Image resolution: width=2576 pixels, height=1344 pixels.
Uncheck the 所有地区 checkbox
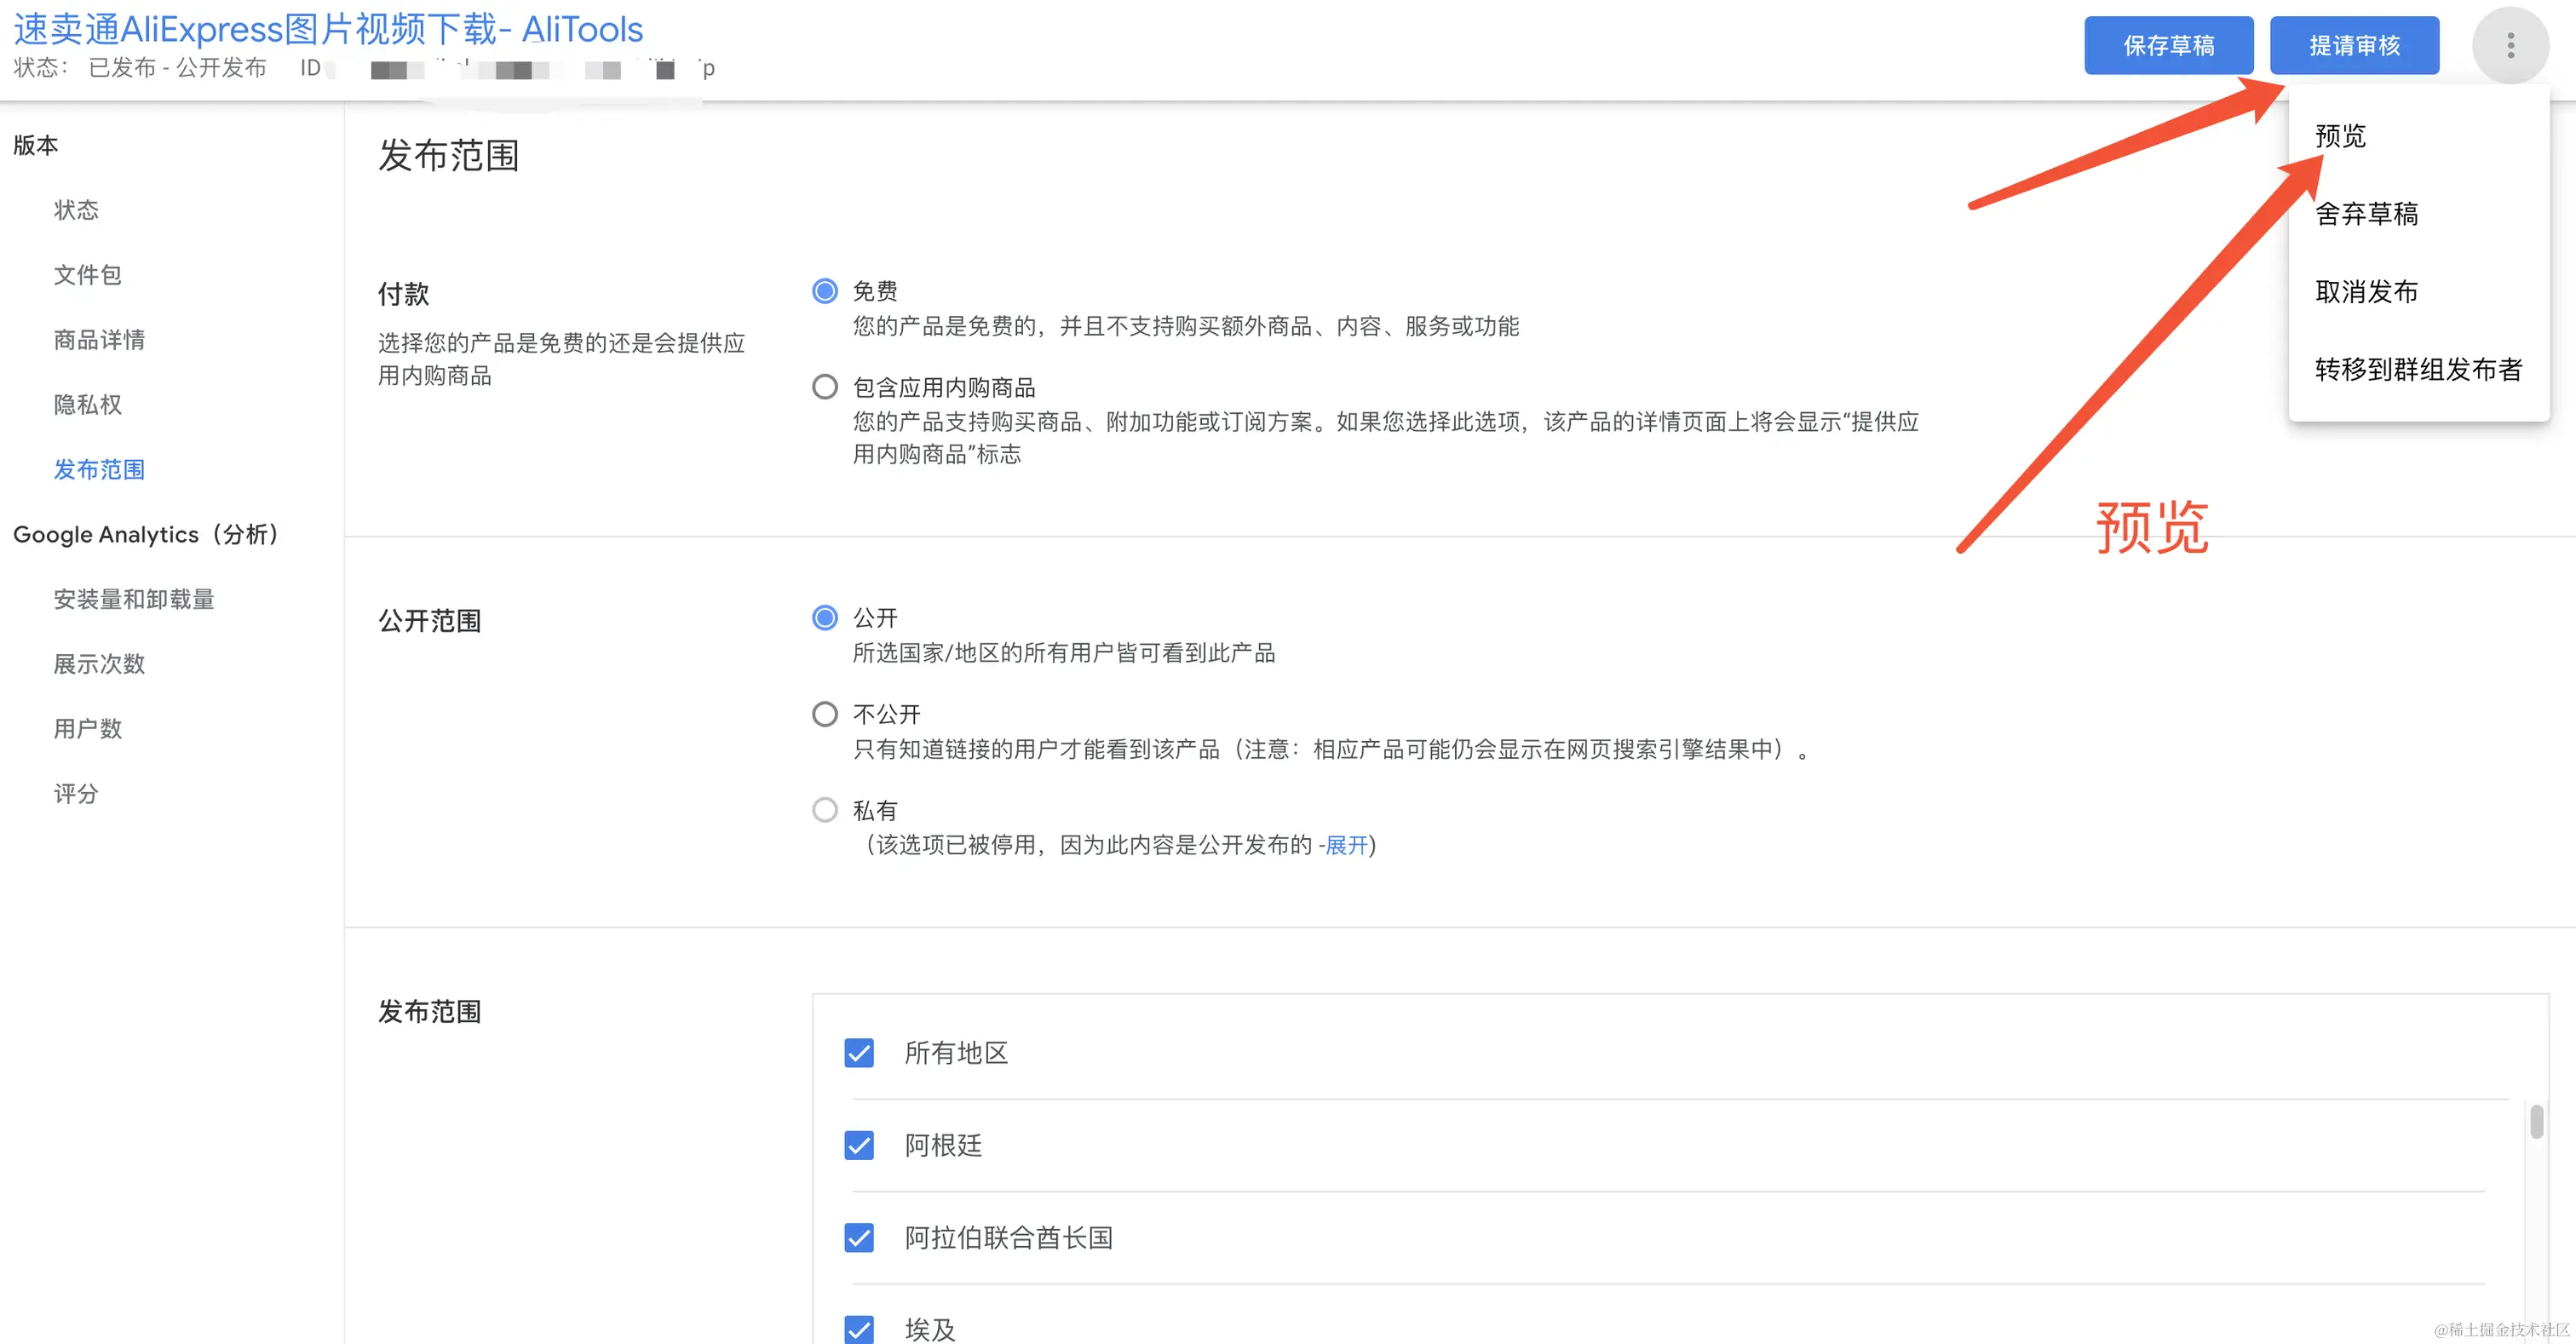point(859,1053)
